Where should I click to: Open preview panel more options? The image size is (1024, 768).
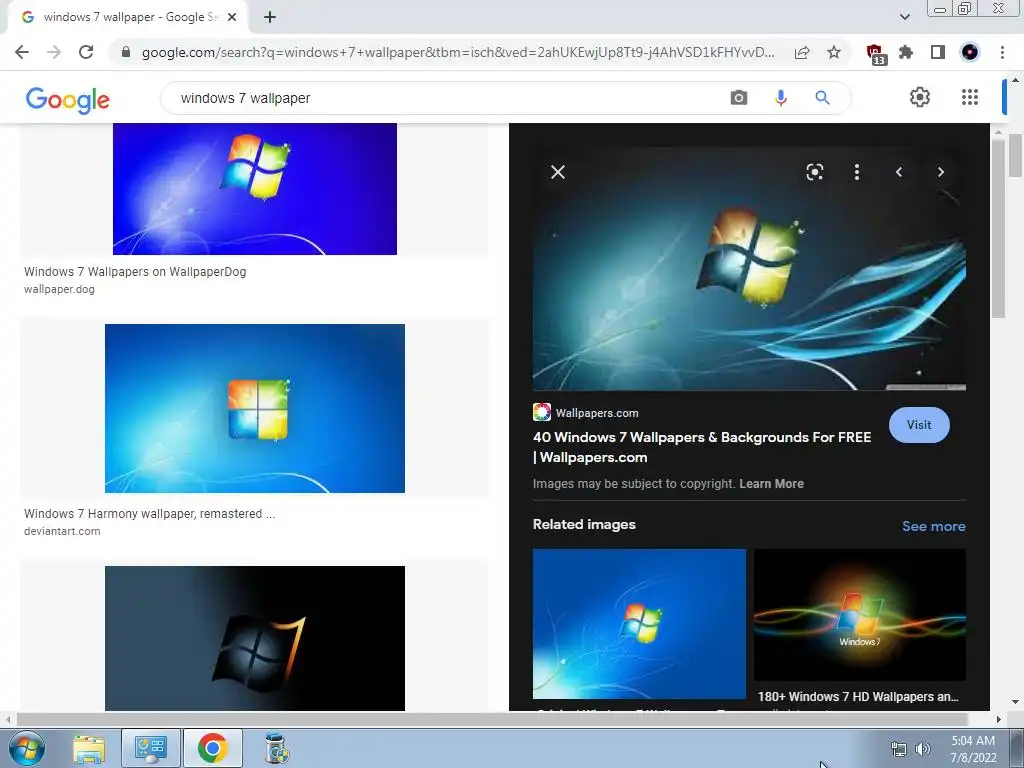857,172
